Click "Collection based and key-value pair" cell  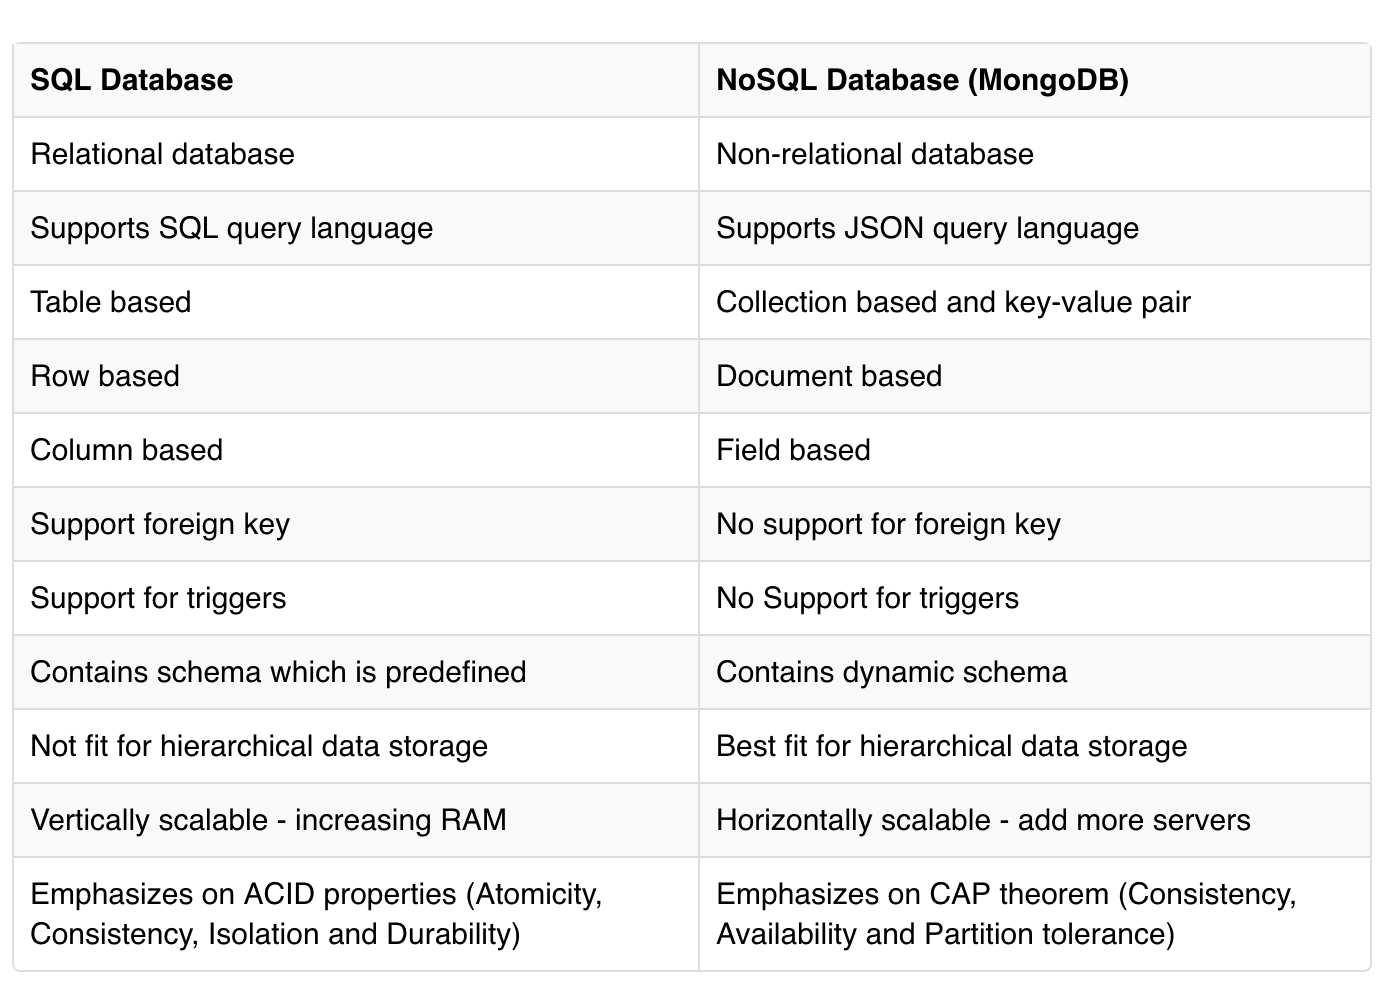pyautogui.click(x=953, y=302)
